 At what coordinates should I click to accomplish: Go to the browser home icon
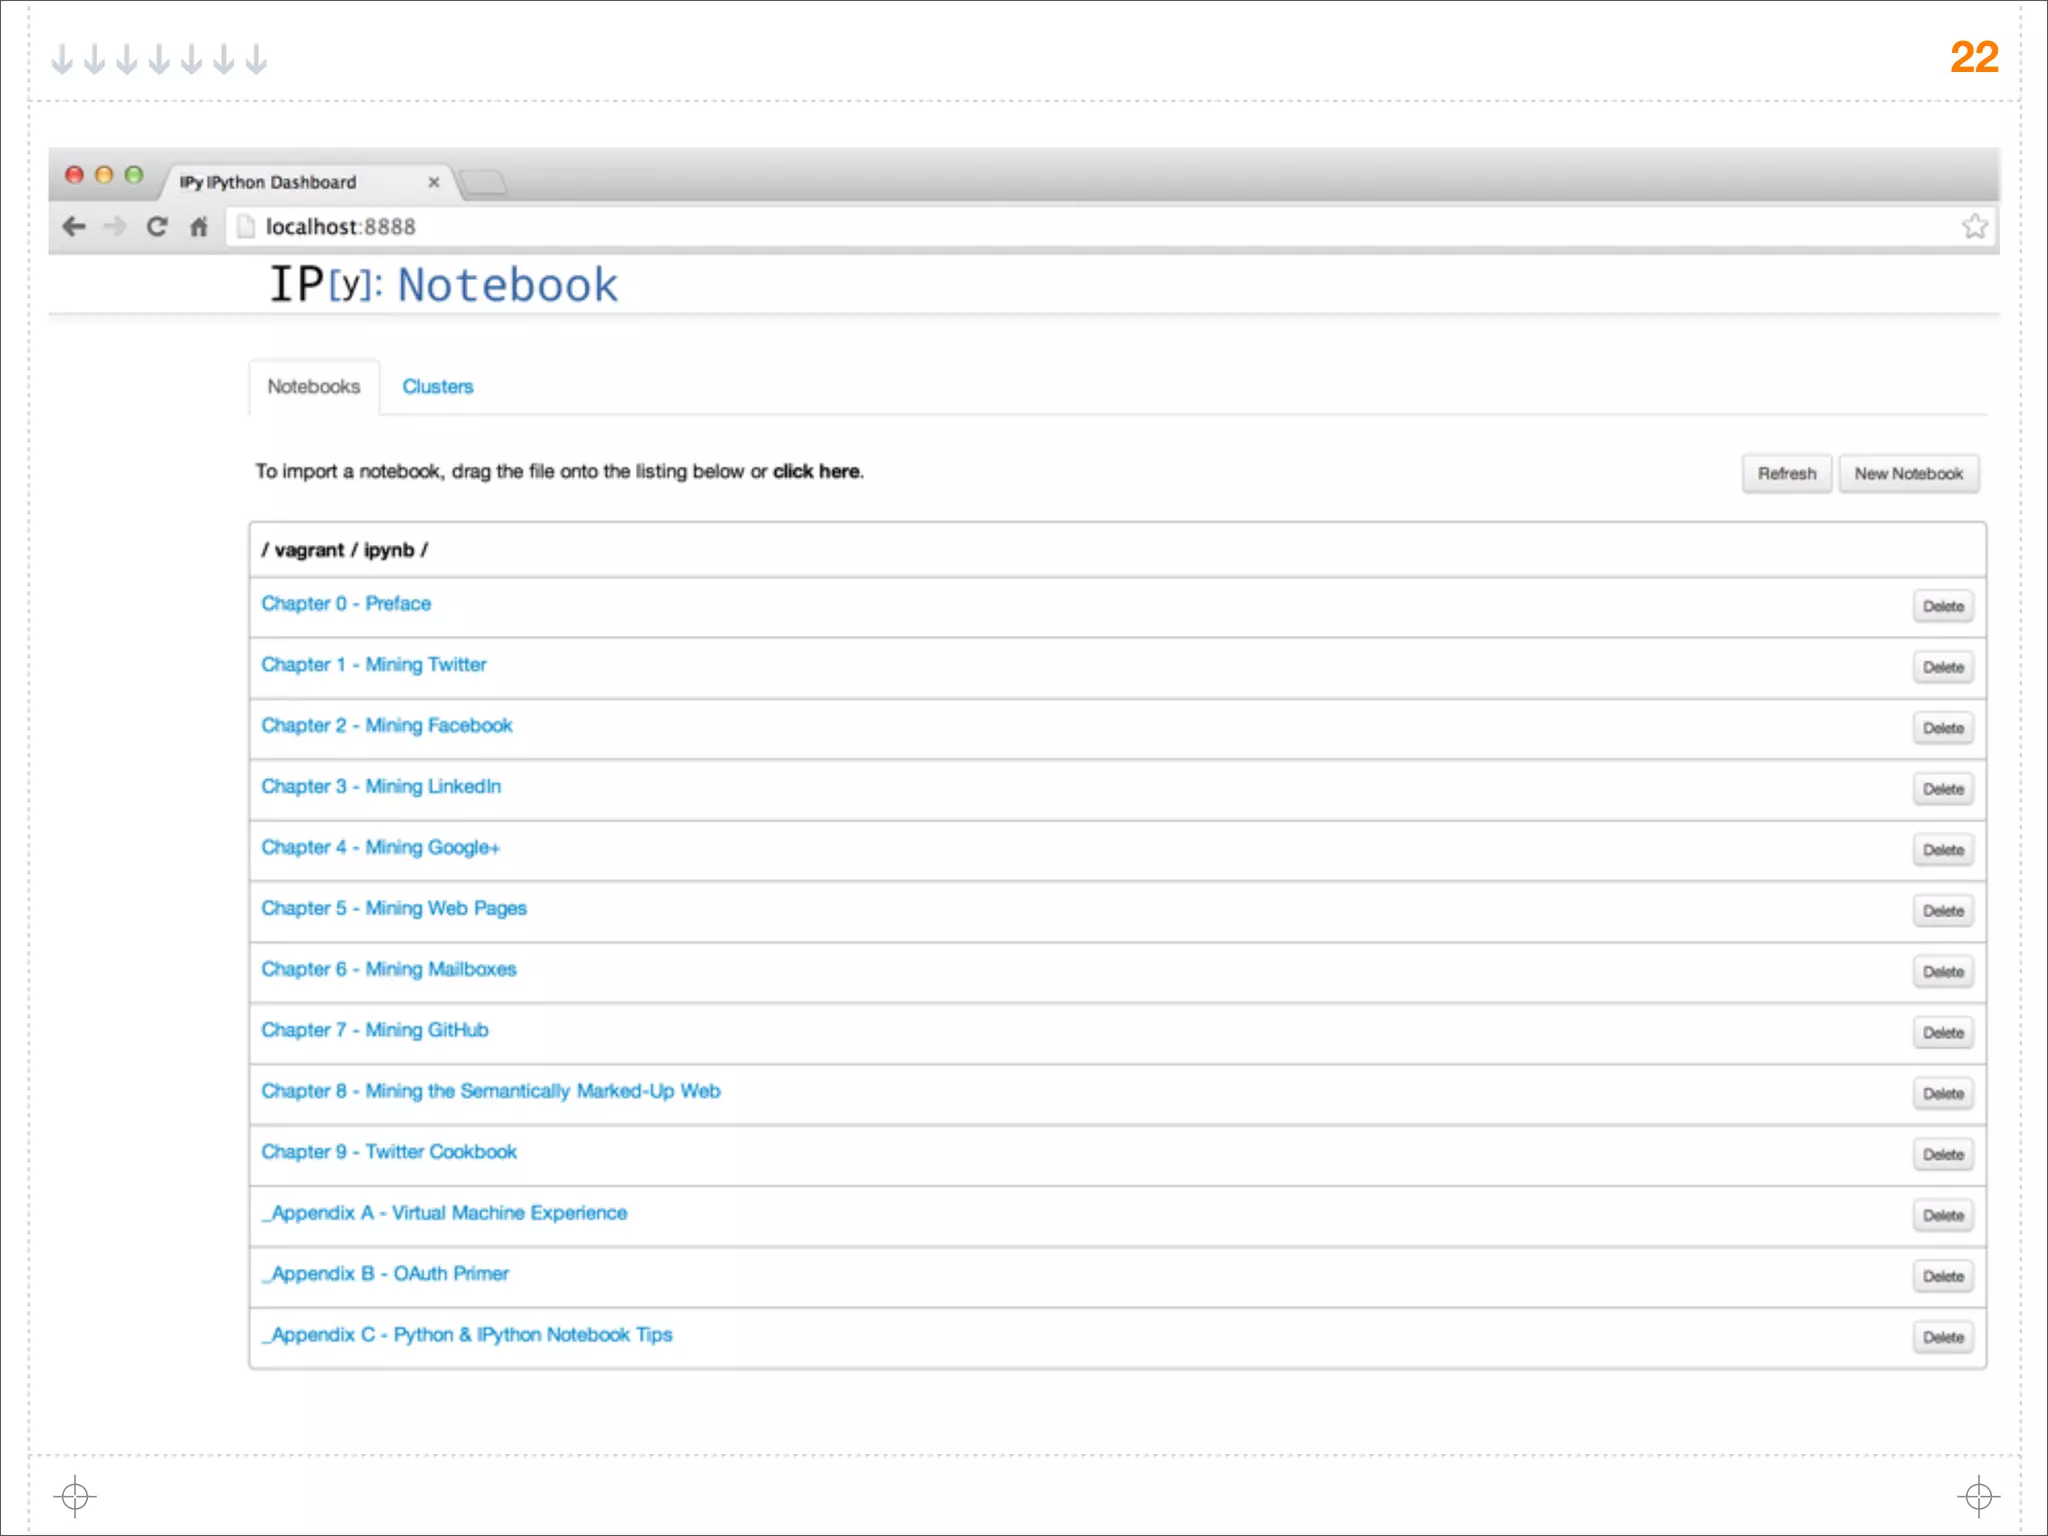[x=199, y=227]
